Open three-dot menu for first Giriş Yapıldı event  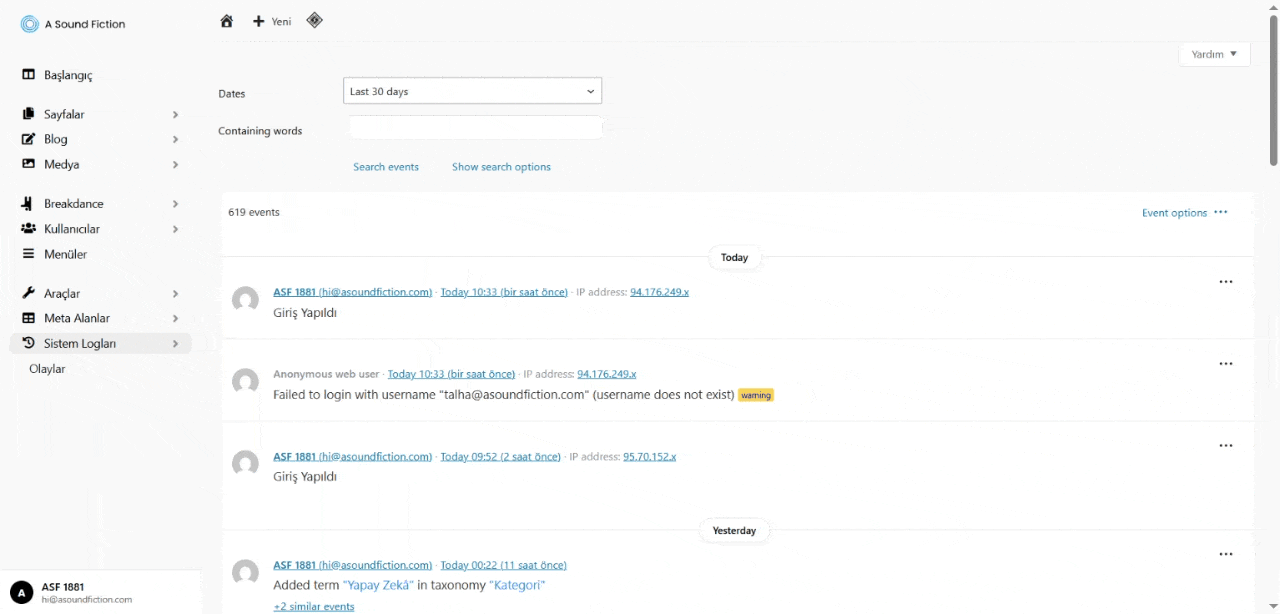(1225, 283)
